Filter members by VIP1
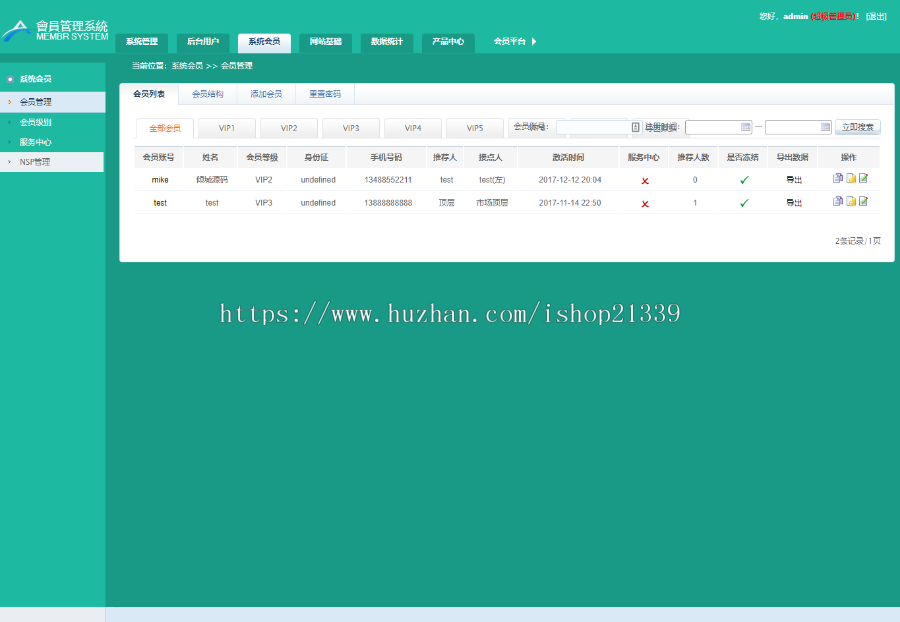900x622 pixels. coord(227,128)
